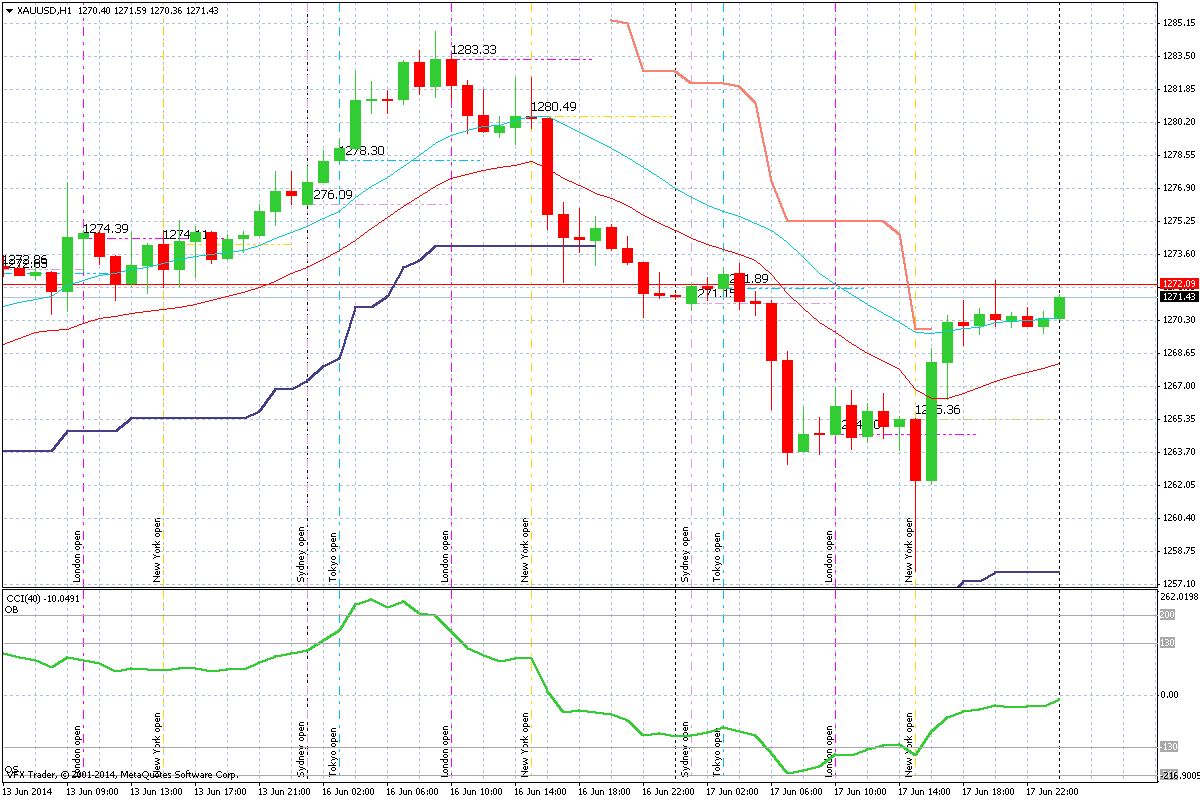The height and width of the screenshot is (800, 1200).
Task: Select the red 1272.03 price tag
Action: tap(1176, 283)
